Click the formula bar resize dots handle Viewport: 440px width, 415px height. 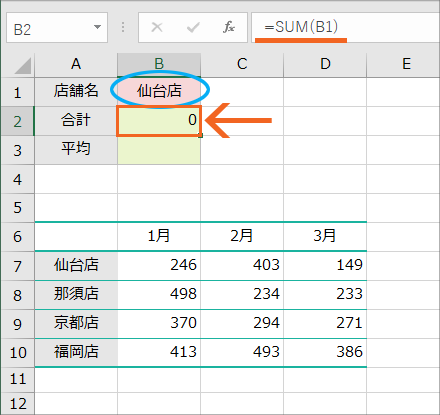123,27
